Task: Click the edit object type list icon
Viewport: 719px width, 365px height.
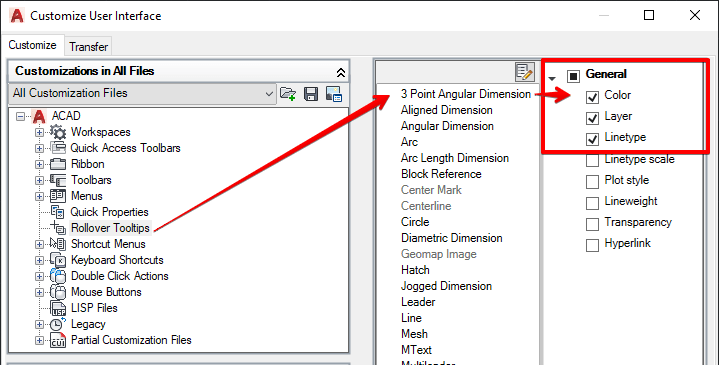Action: [524, 72]
